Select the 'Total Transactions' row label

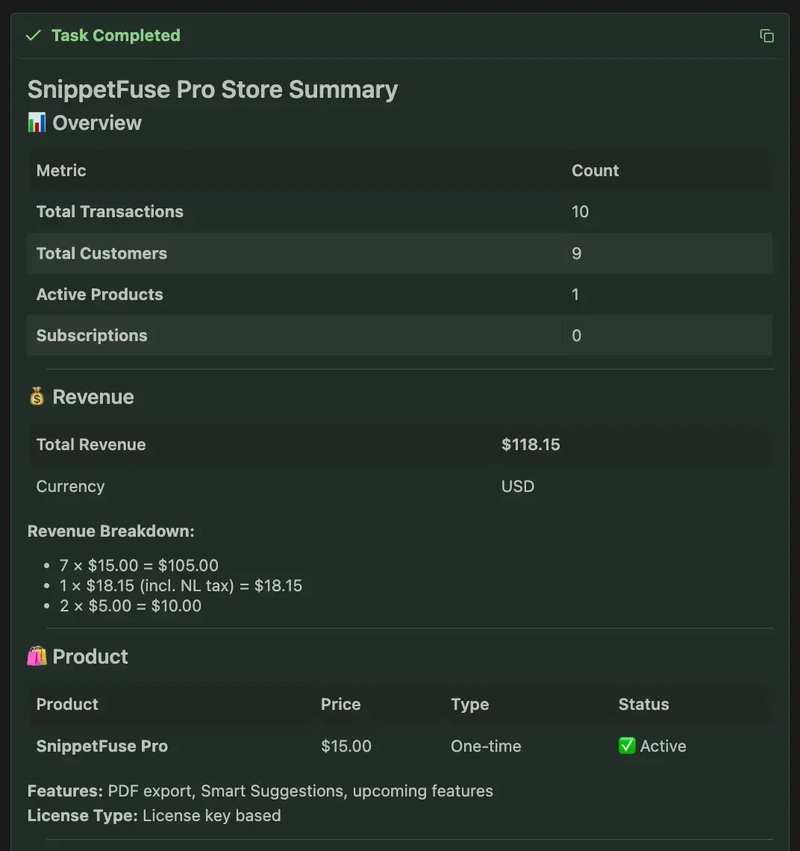(x=110, y=211)
